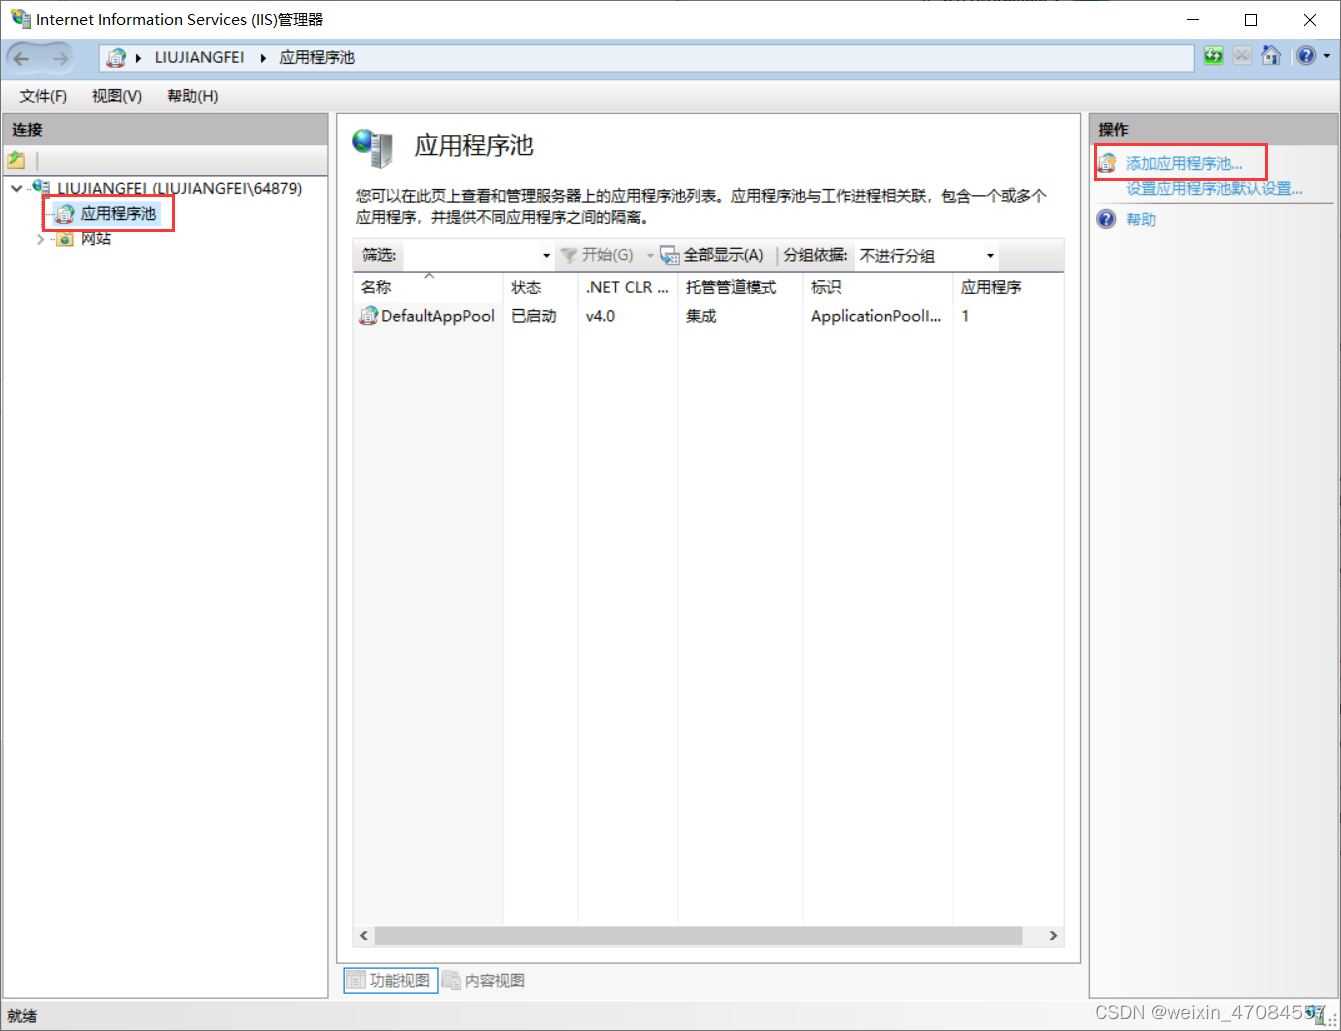Go forward using the Forward arrow button
Viewport: 1341px width, 1031px height.
(x=60, y=58)
